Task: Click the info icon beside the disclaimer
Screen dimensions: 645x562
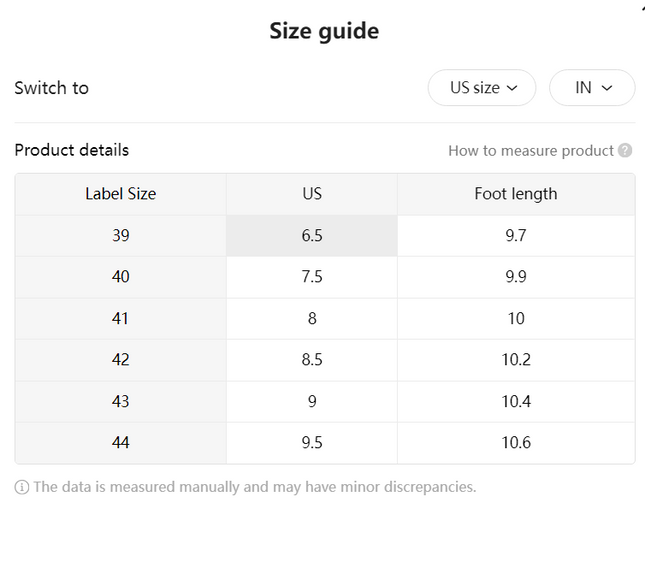Action: click(x=22, y=487)
